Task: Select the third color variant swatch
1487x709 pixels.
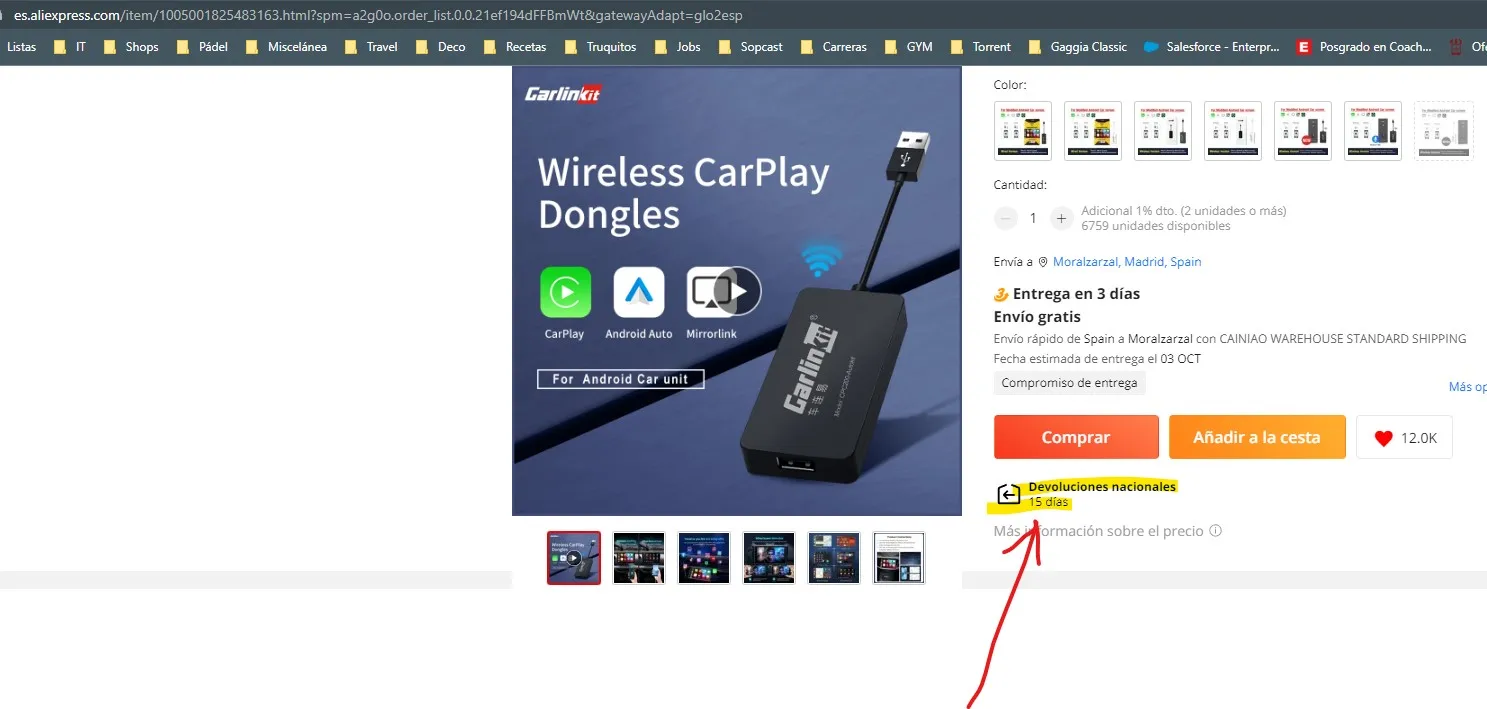Action: [1162, 131]
